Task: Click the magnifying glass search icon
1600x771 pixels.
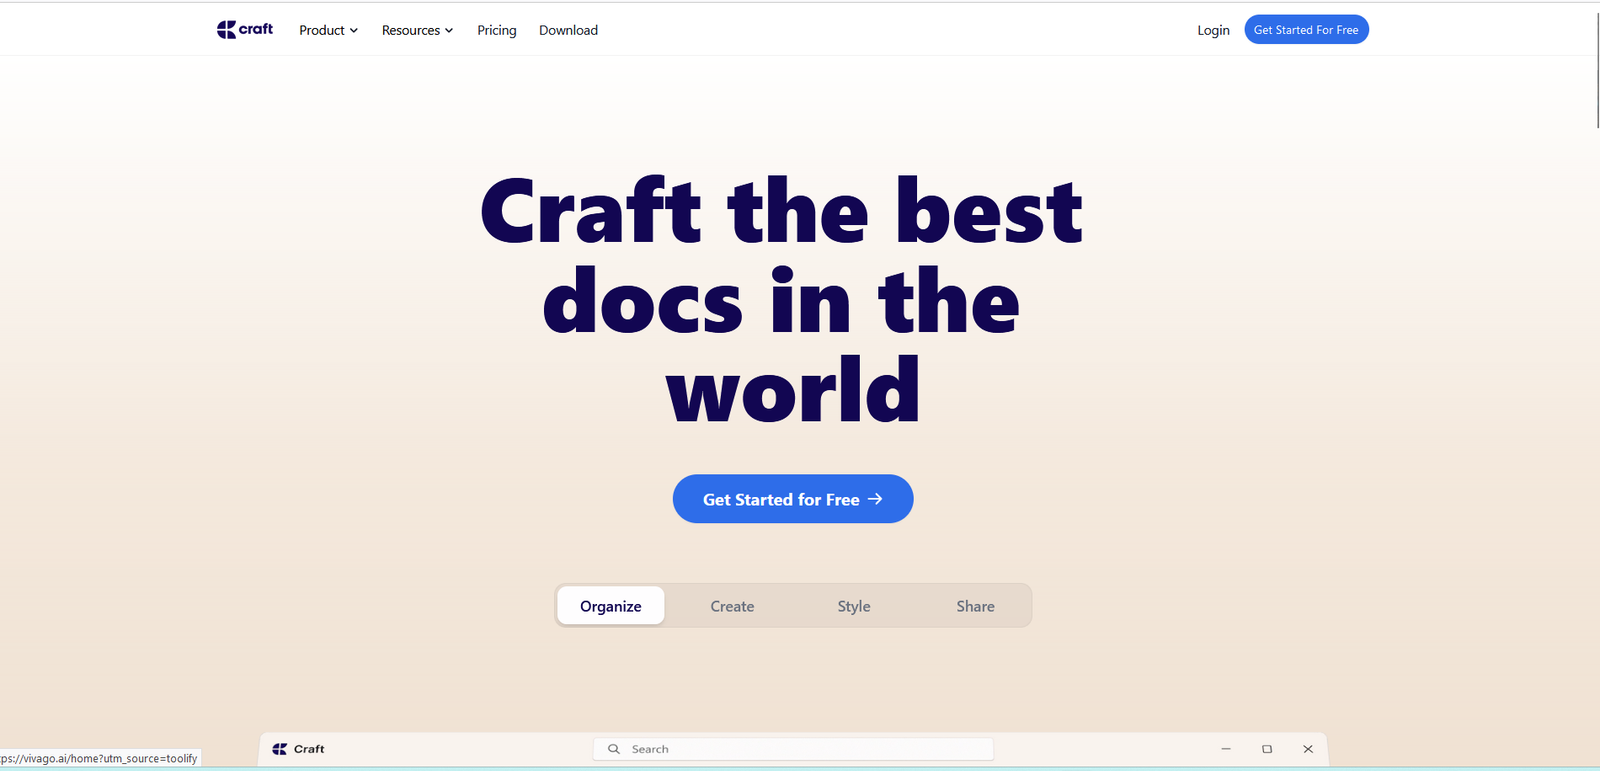Action: pyautogui.click(x=614, y=749)
